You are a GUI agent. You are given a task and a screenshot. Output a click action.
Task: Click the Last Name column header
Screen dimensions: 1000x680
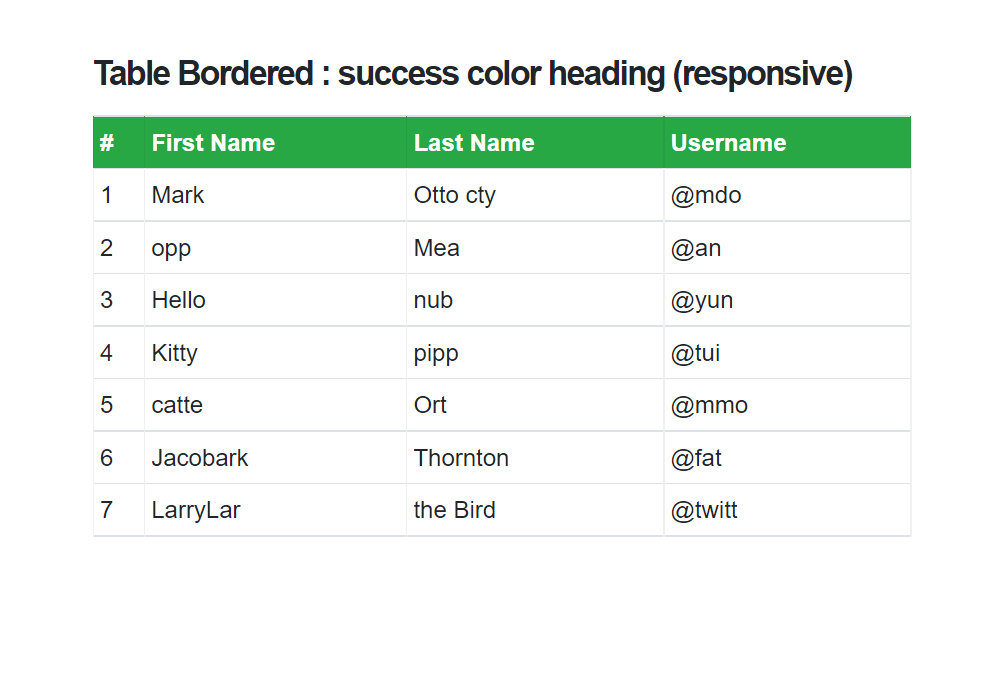[x=534, y=142]
